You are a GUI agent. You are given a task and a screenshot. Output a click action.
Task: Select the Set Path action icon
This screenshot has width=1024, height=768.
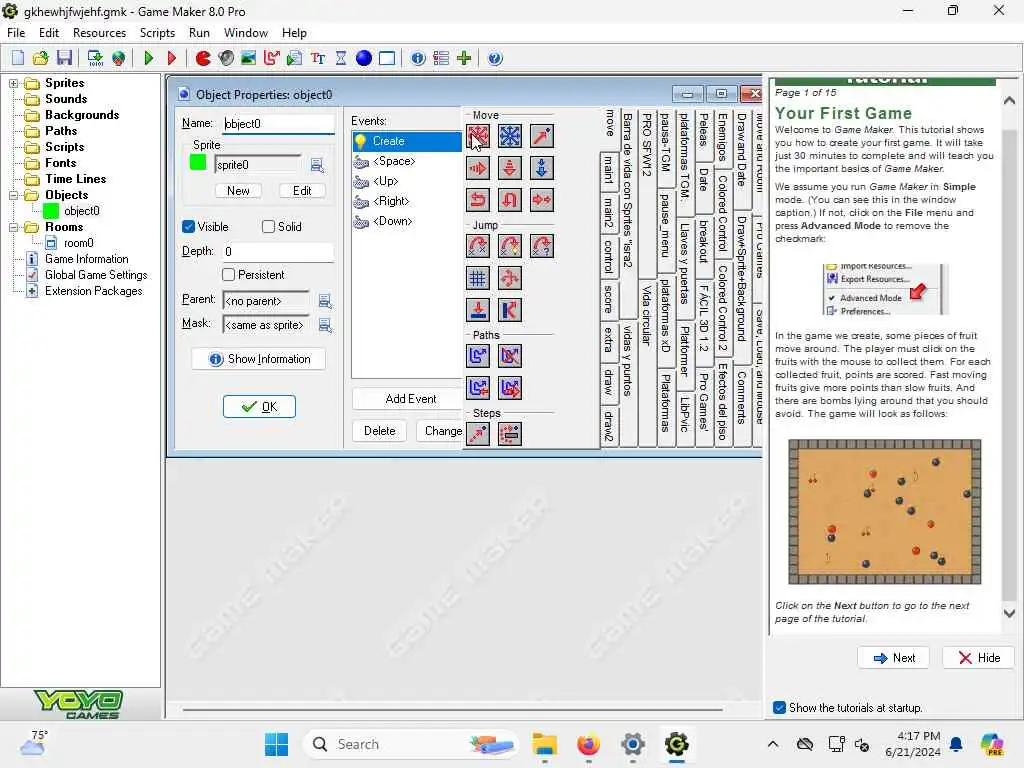click(x=478, y=356)
